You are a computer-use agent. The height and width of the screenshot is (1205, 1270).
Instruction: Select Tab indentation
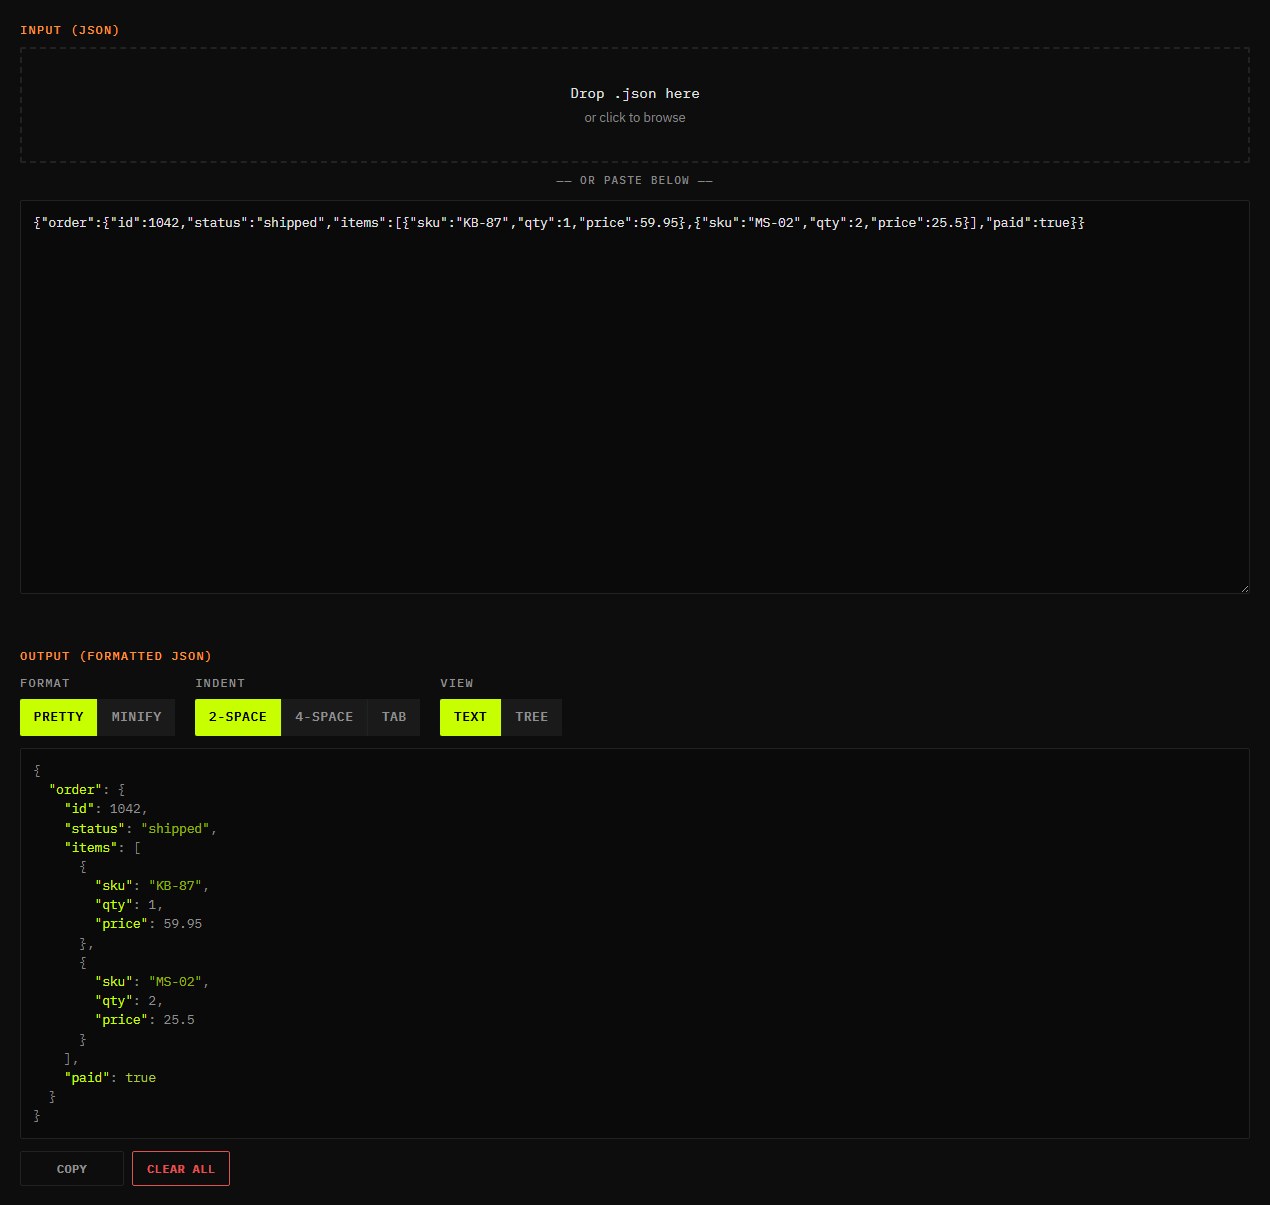(x=394, y=717)
